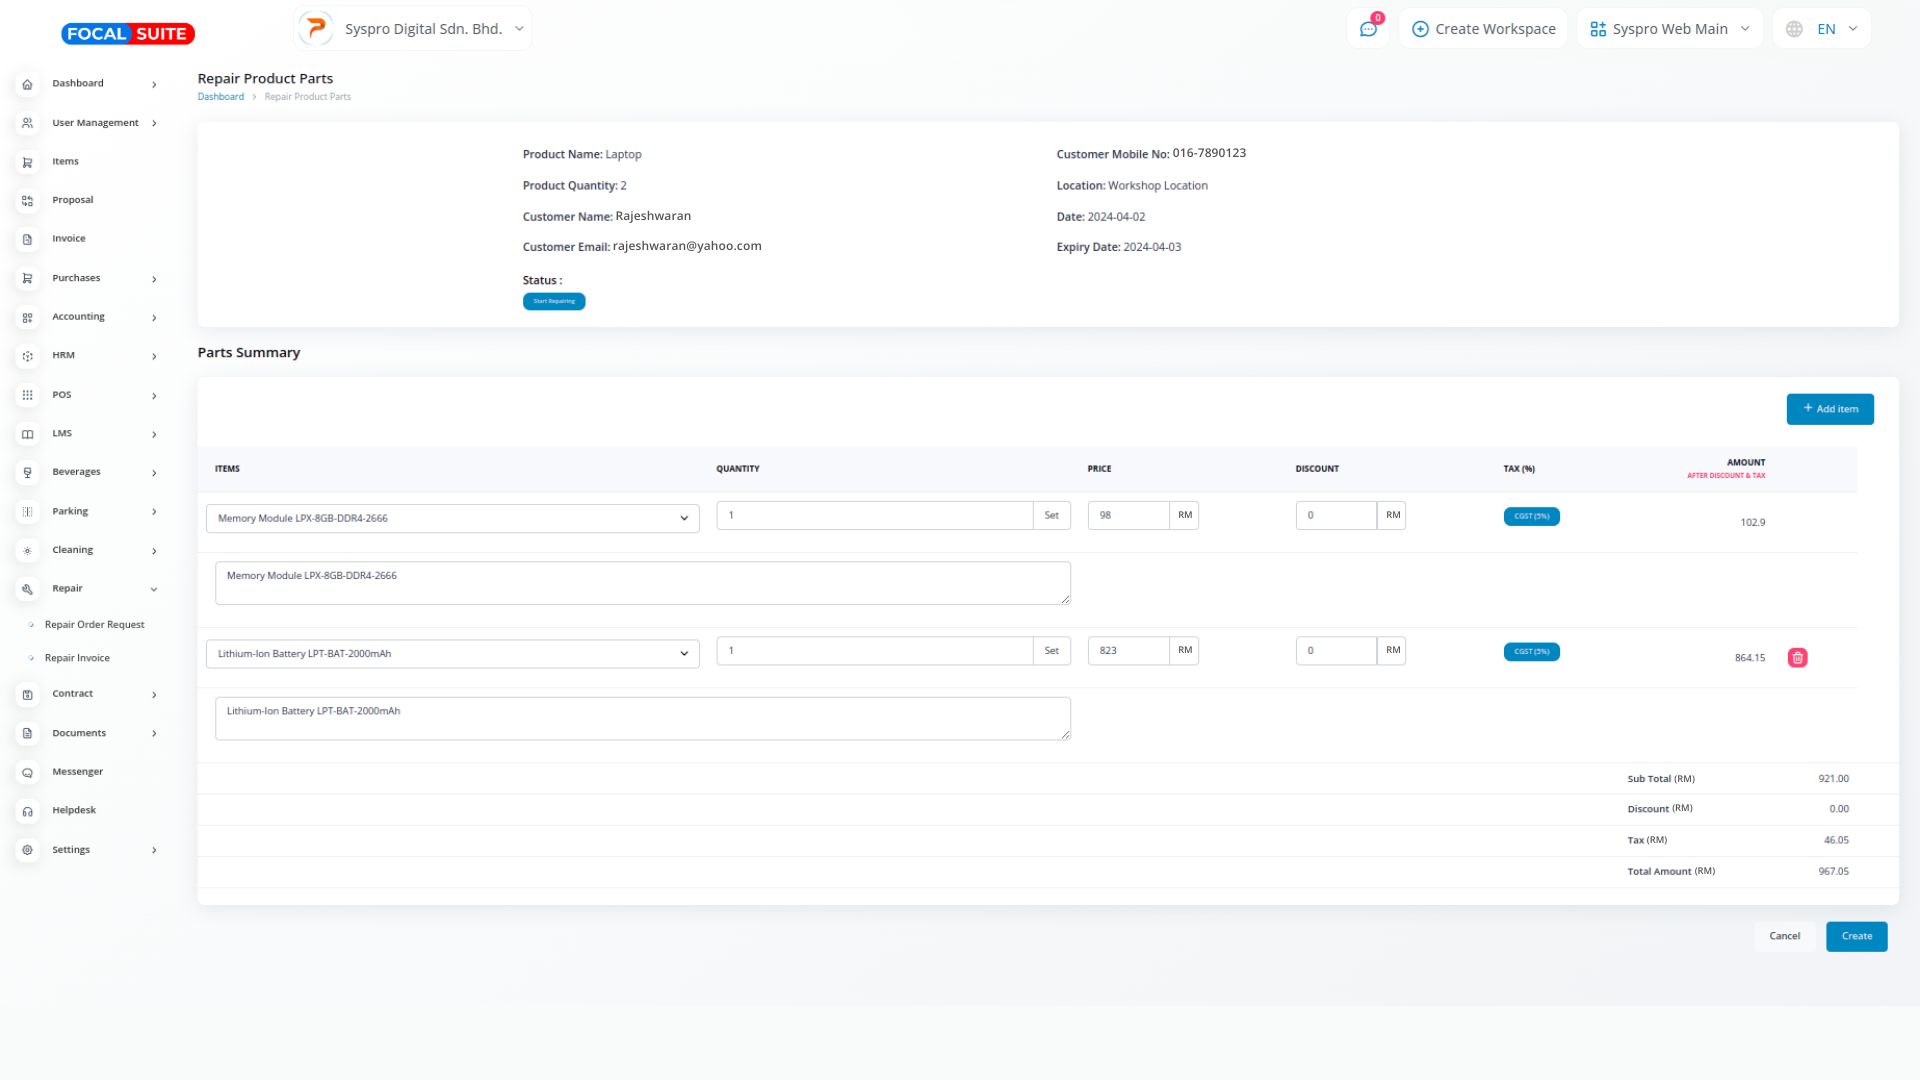
Task: Open Repair Invoice submenu item
Action: 77,658
